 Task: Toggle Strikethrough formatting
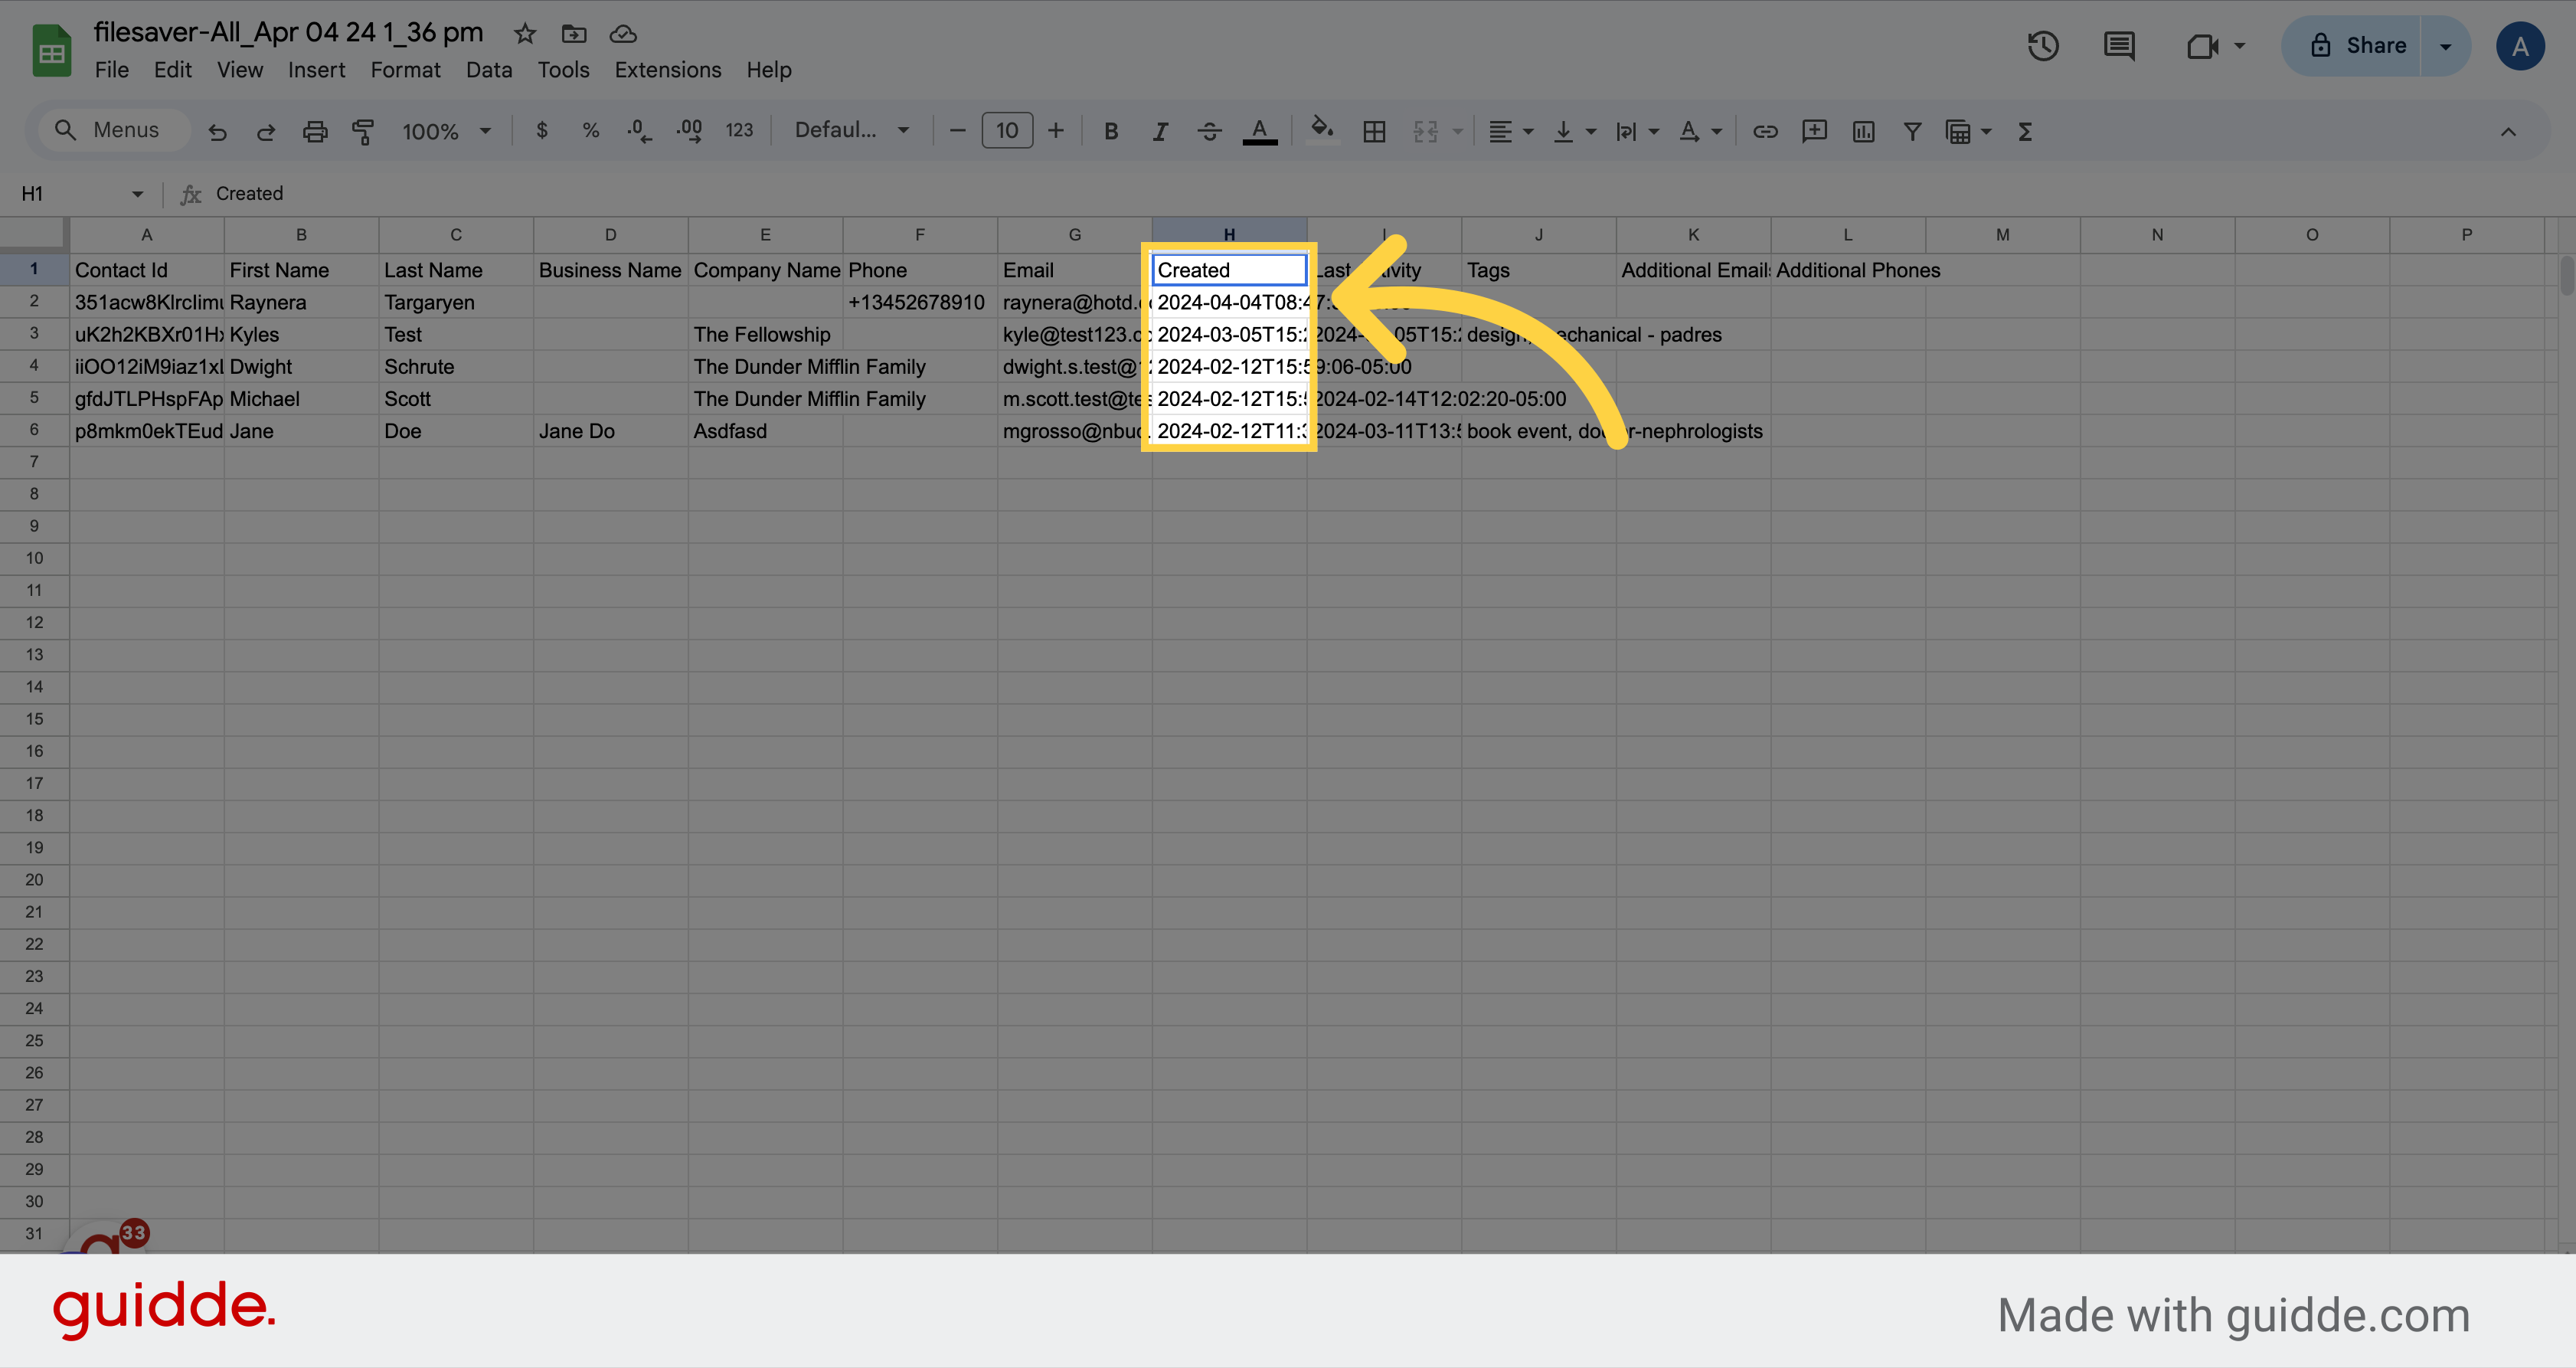tap(1209, 131)
